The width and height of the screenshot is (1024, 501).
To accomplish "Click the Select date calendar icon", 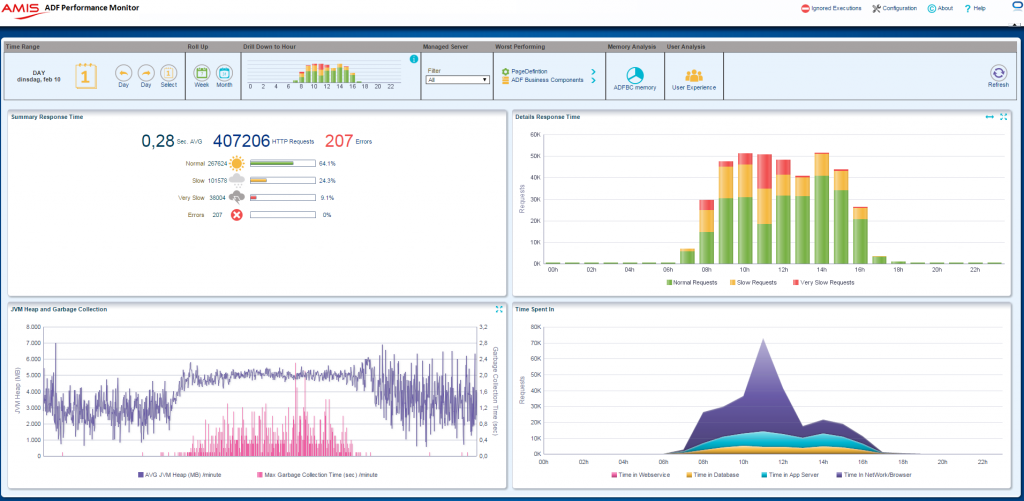I will [168, 73].
